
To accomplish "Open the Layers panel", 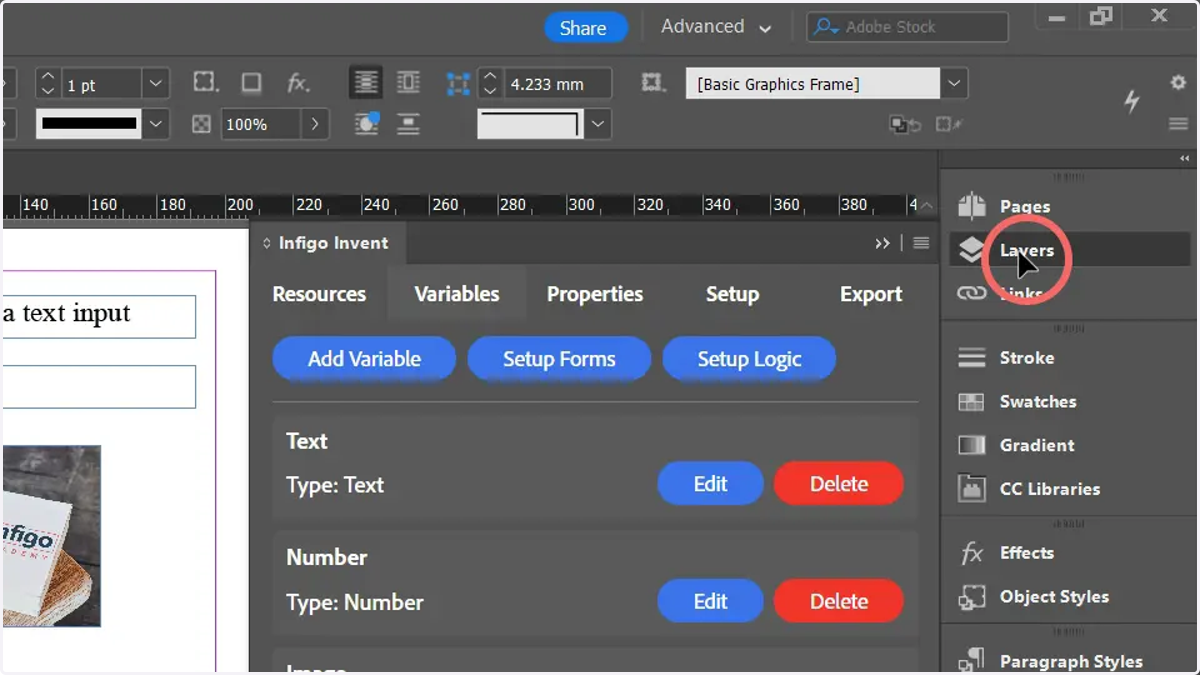I will click(x=1068, y=250).
